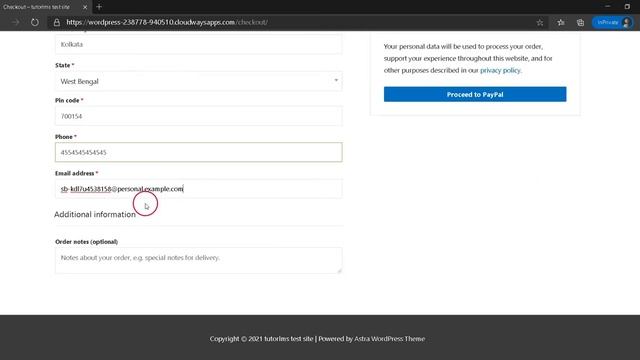Click the Order notes textarea

pyautogui.click(x=199, y=260)
